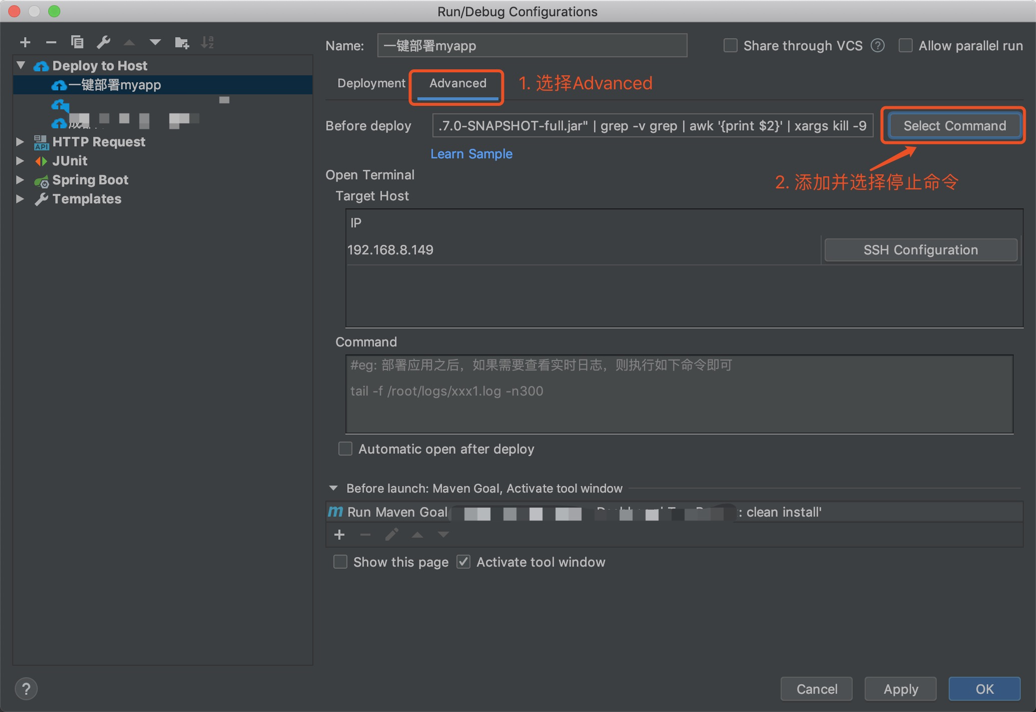Image resolution: width=1036 pixels, height=712 pixels.
Task: Sort configurations alphabetically
Action: tap(208, 42)
